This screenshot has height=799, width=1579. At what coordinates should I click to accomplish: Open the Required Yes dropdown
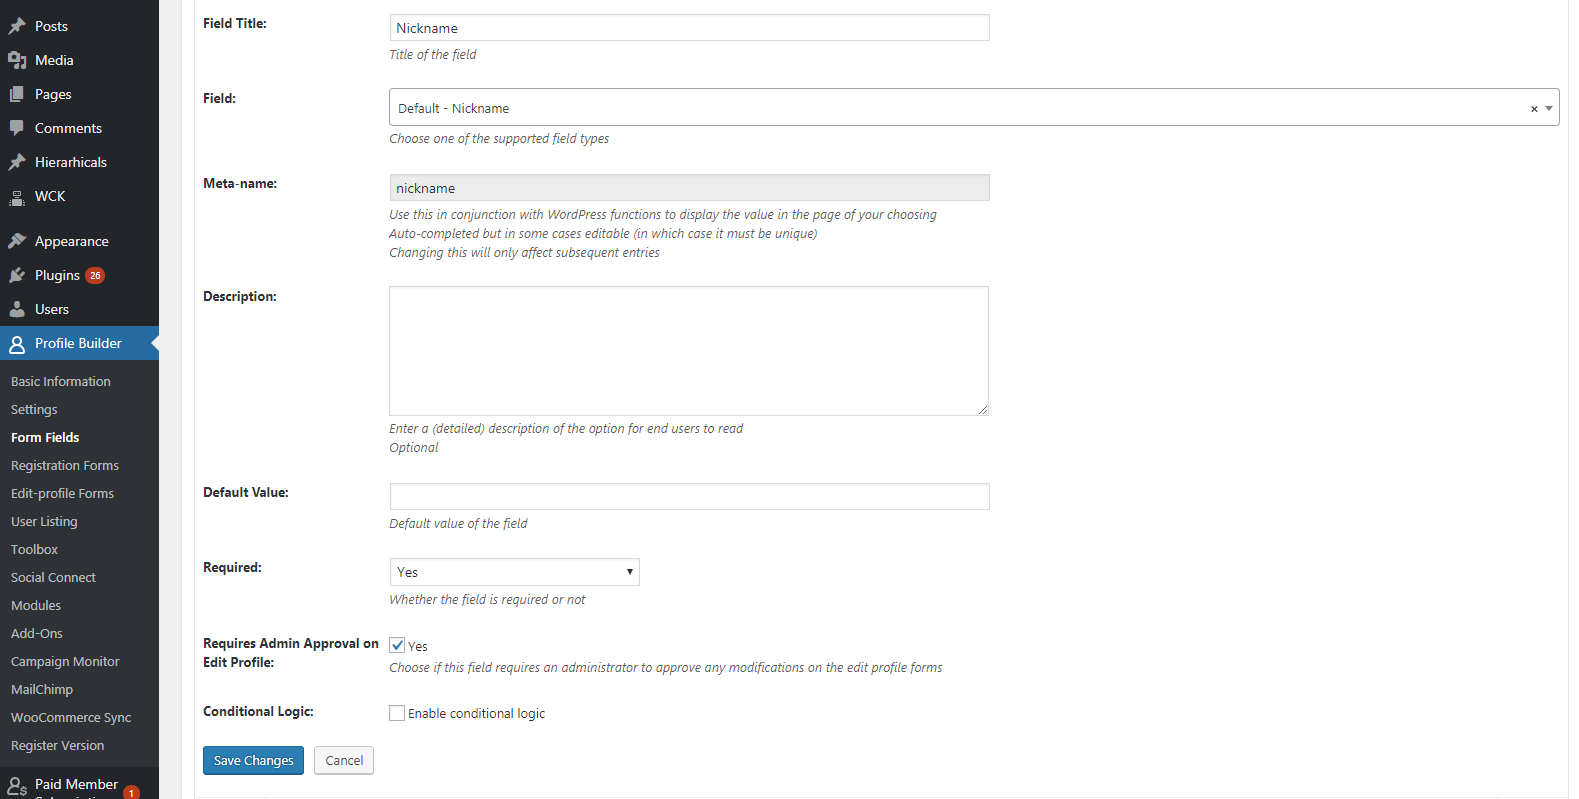coord(514,572)
